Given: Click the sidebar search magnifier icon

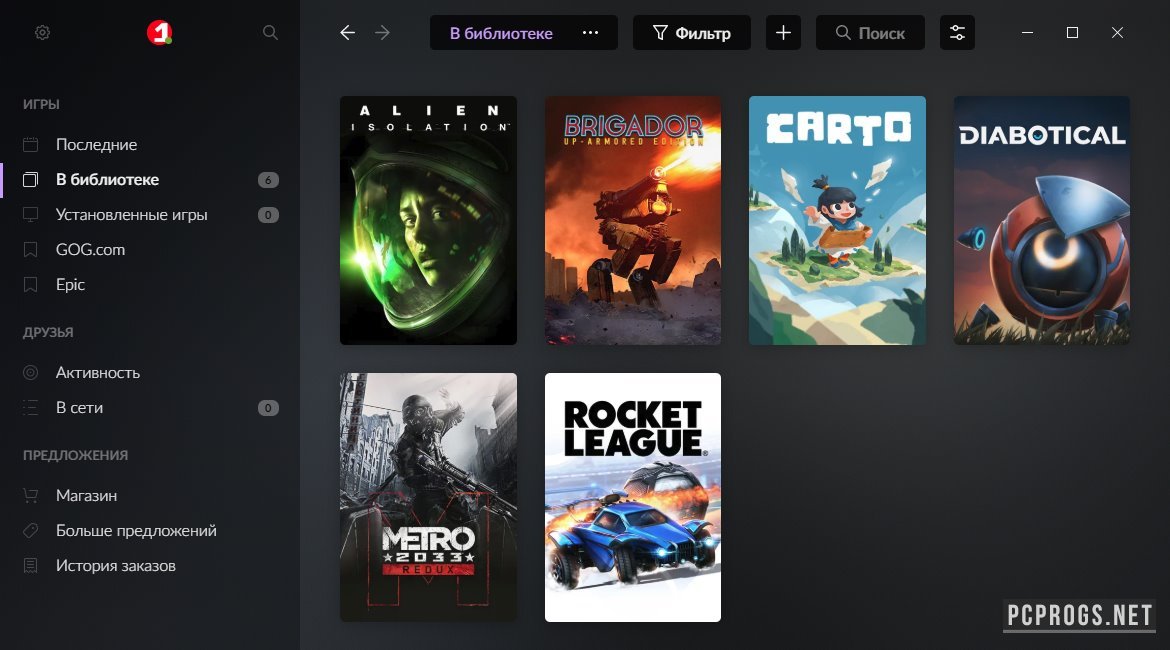Looking at the screenshot, I should [x=270, y=33].
